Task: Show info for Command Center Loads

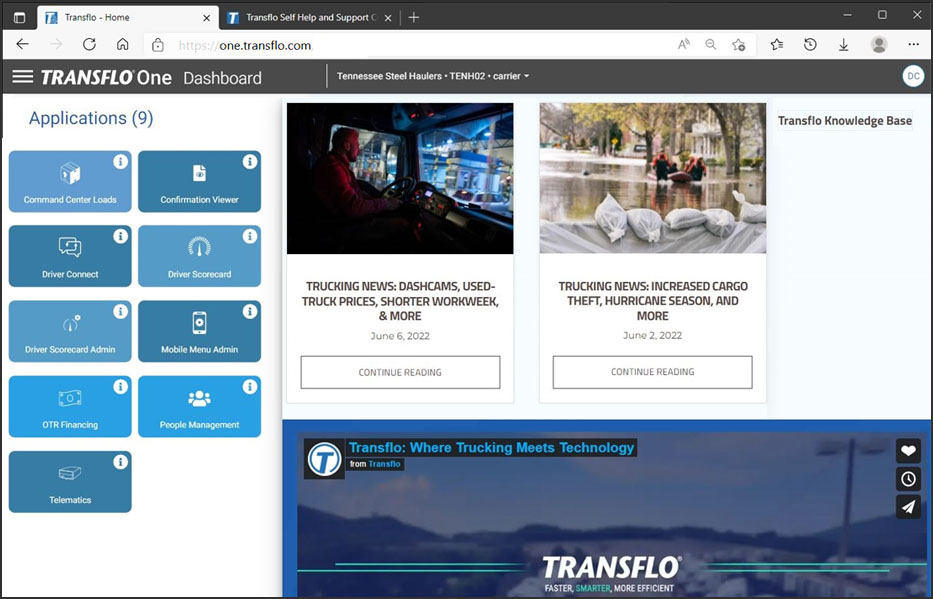Action: click(120, 161)
